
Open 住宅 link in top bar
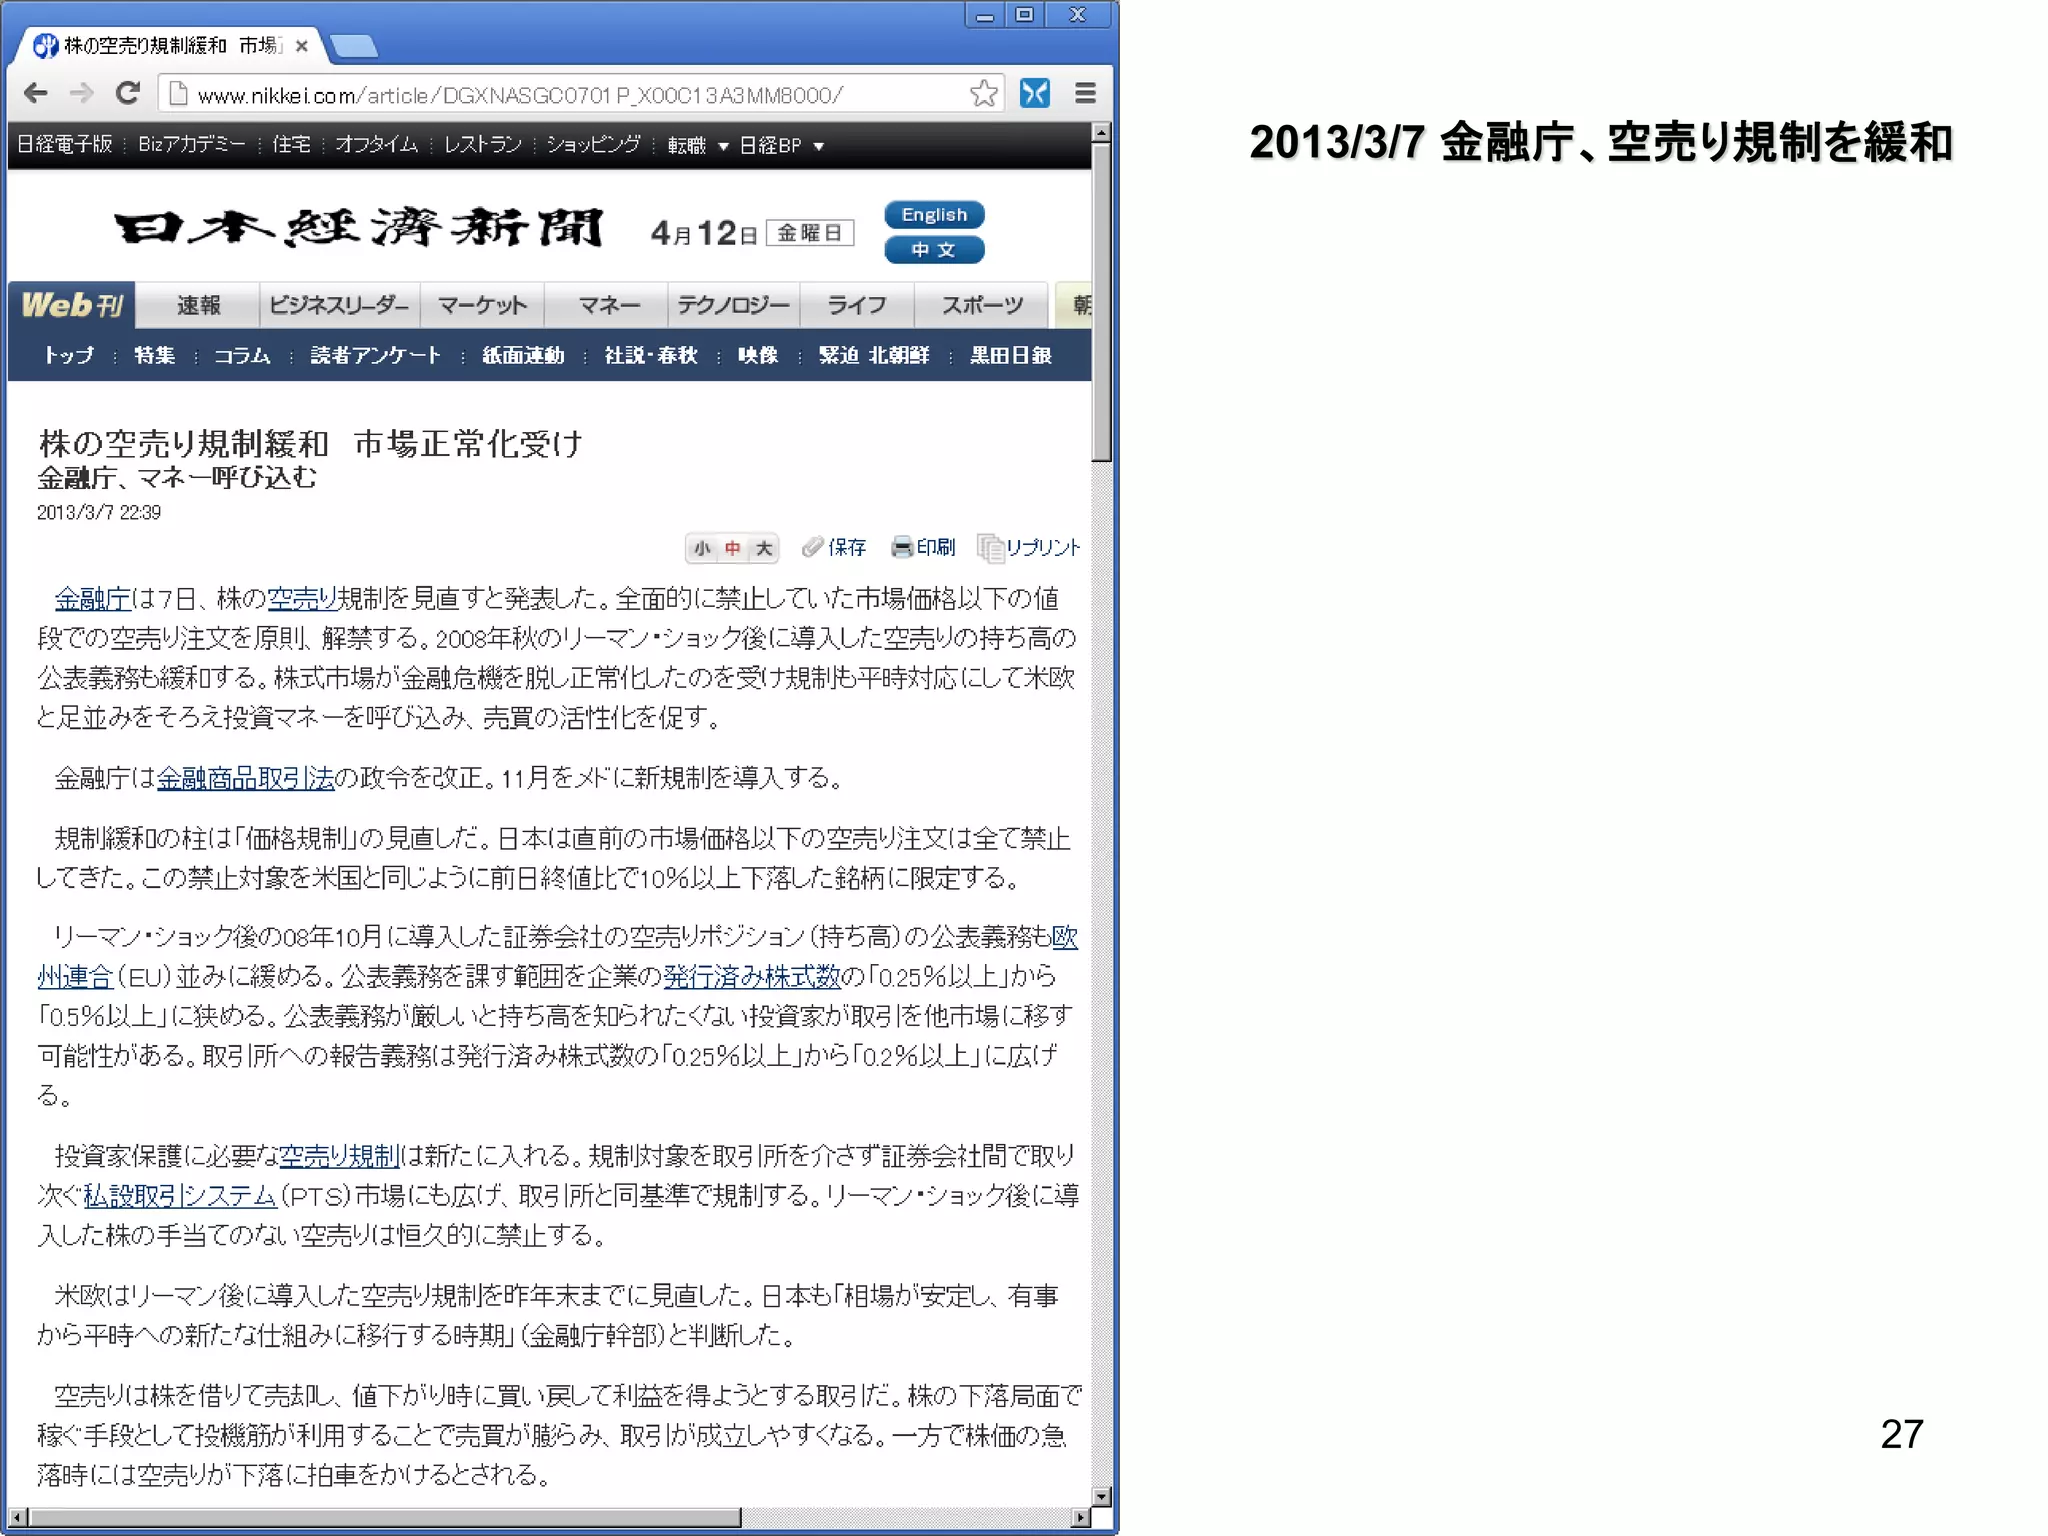click(291, 145)
